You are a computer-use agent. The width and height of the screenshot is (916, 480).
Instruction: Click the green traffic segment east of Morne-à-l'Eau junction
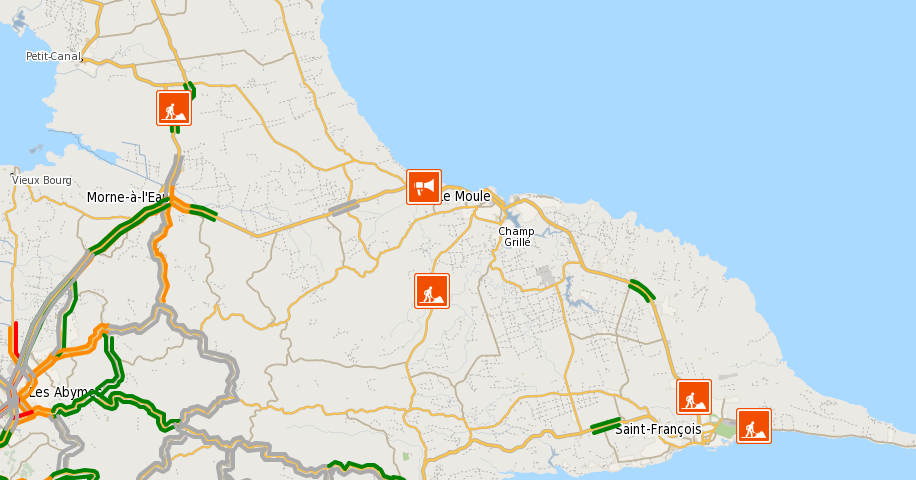click(203, 212)
